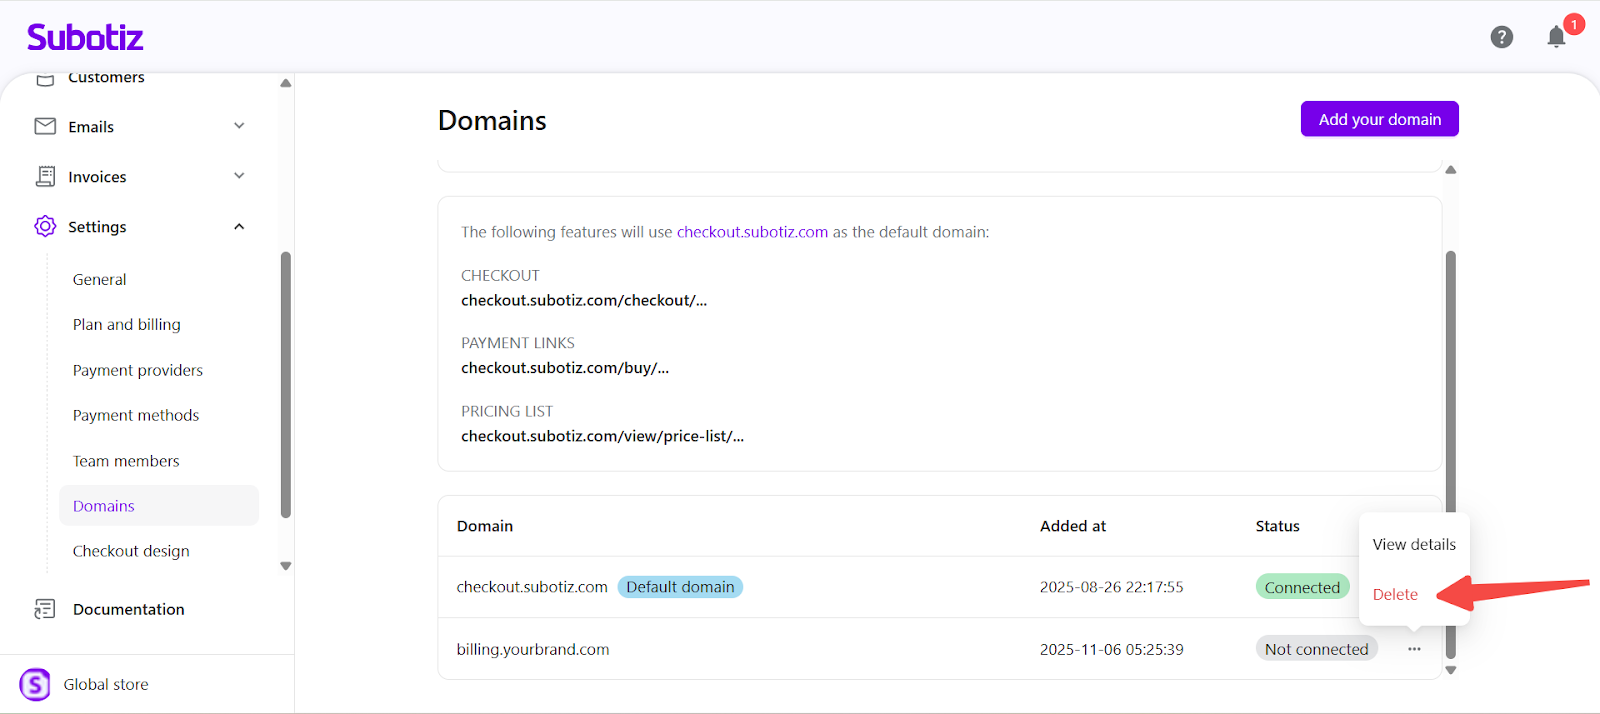Click the Global store avatar icon
1600x714 pixels.
(35, 684)
